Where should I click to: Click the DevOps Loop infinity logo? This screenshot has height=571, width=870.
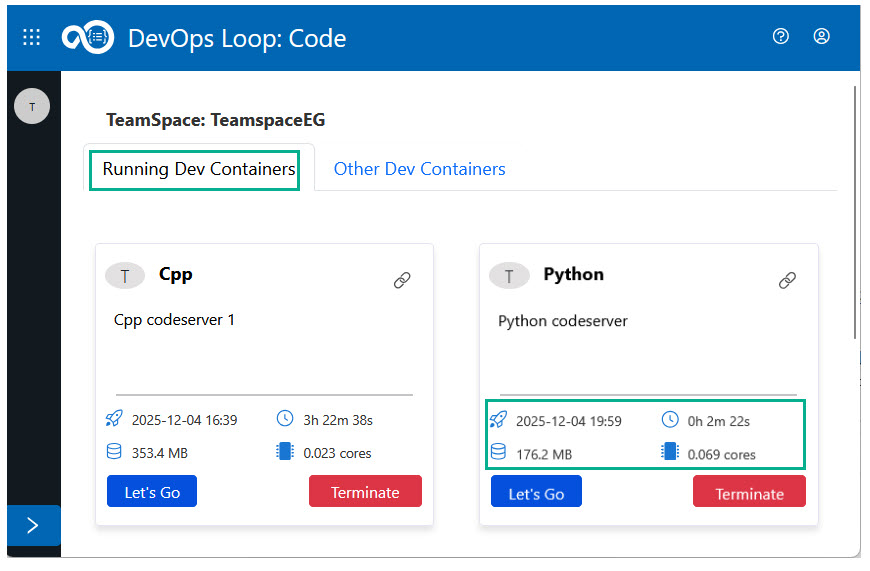point(86,37)
